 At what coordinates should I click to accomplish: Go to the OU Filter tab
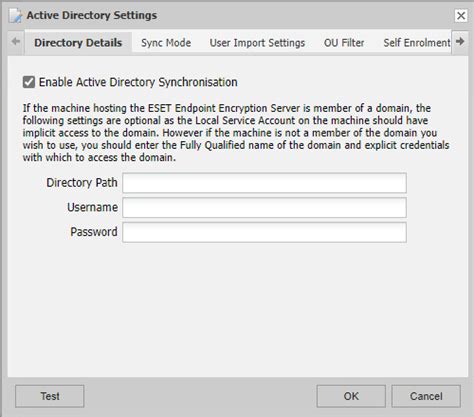(344, 43)
